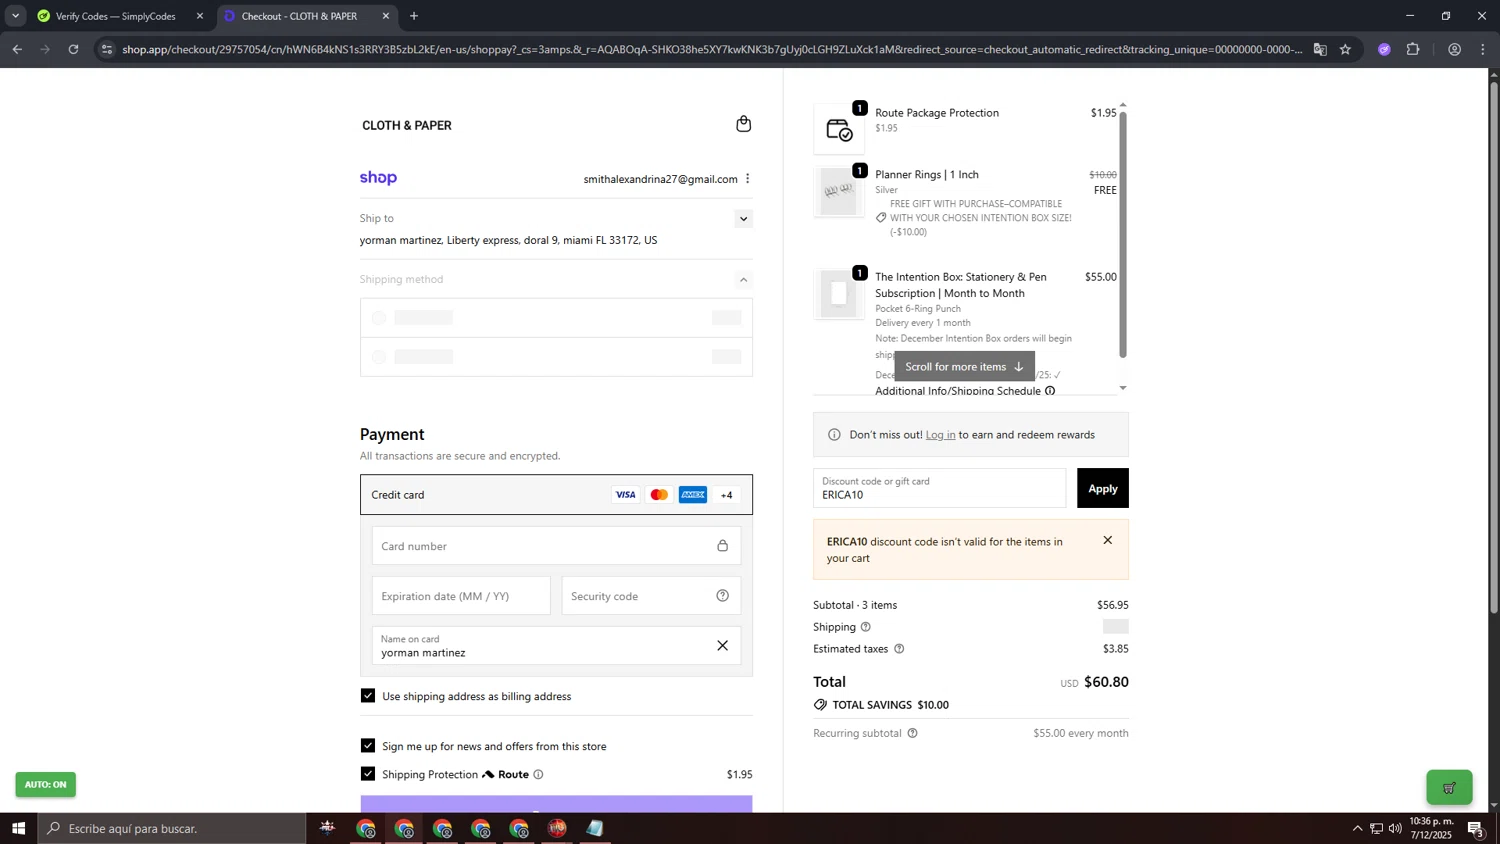Switch to Verify Codes — SimplyCodes tab

coord(115,16)
